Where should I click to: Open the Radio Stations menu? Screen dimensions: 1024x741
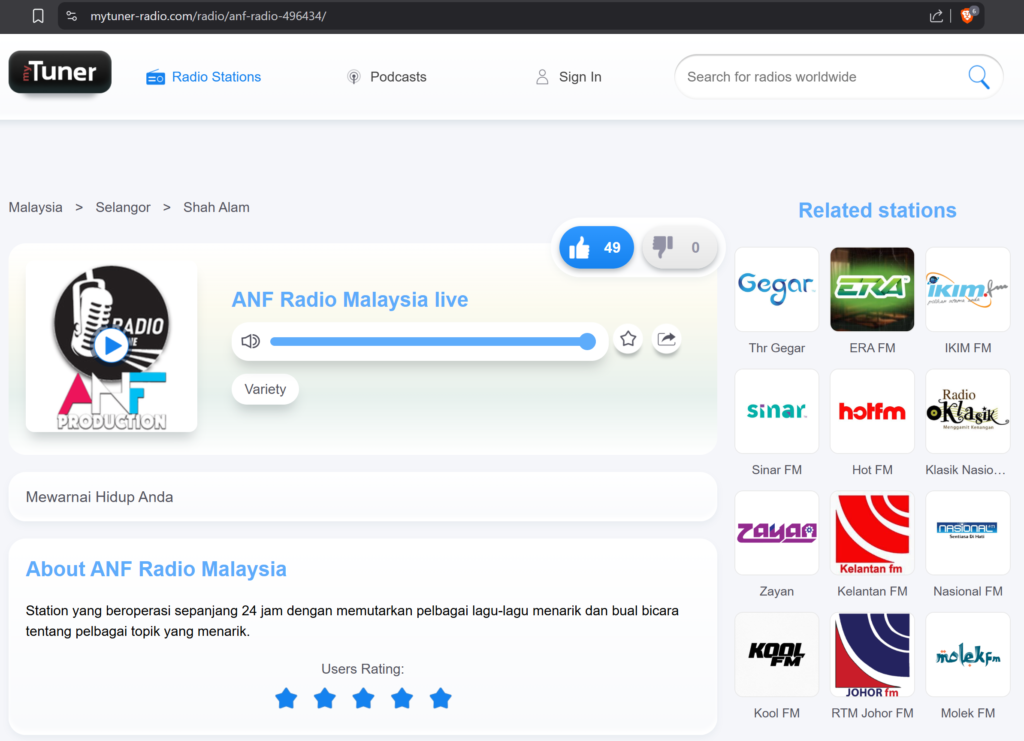point(204,77)
